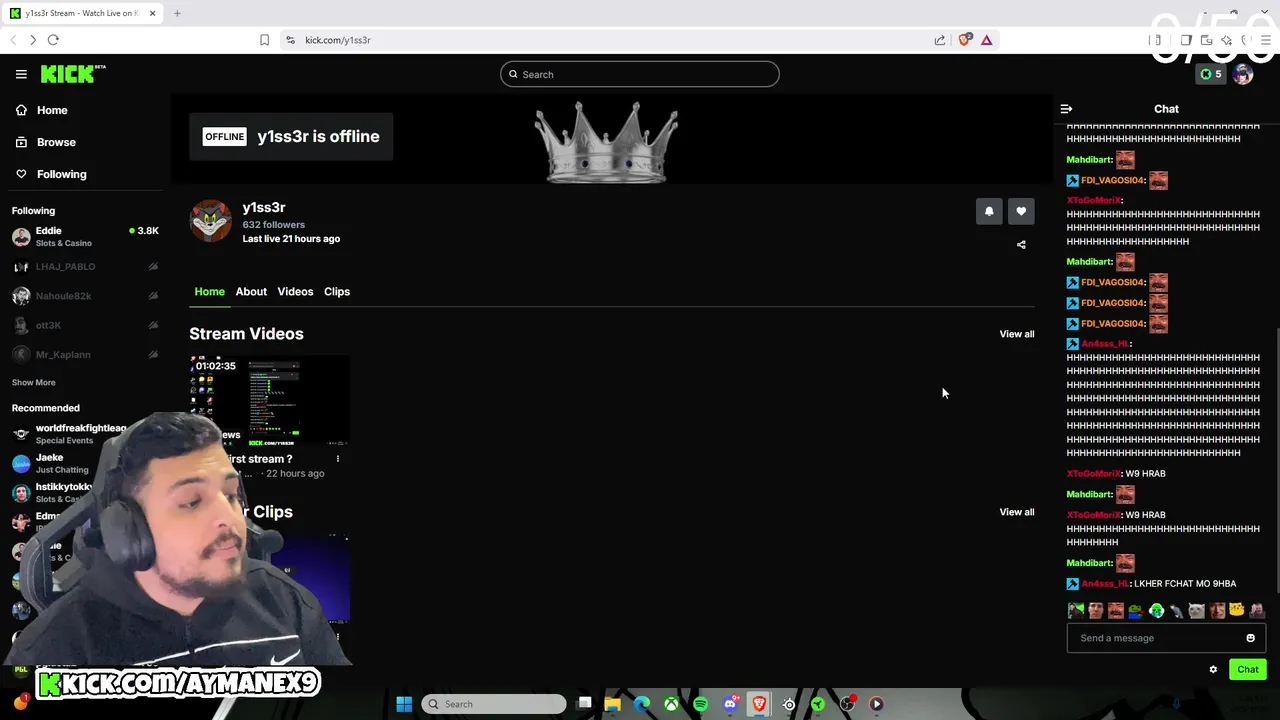This screenshot has width=1280, height=720.
Task: Open Brave Shields icon
Action: coord(964,40)
